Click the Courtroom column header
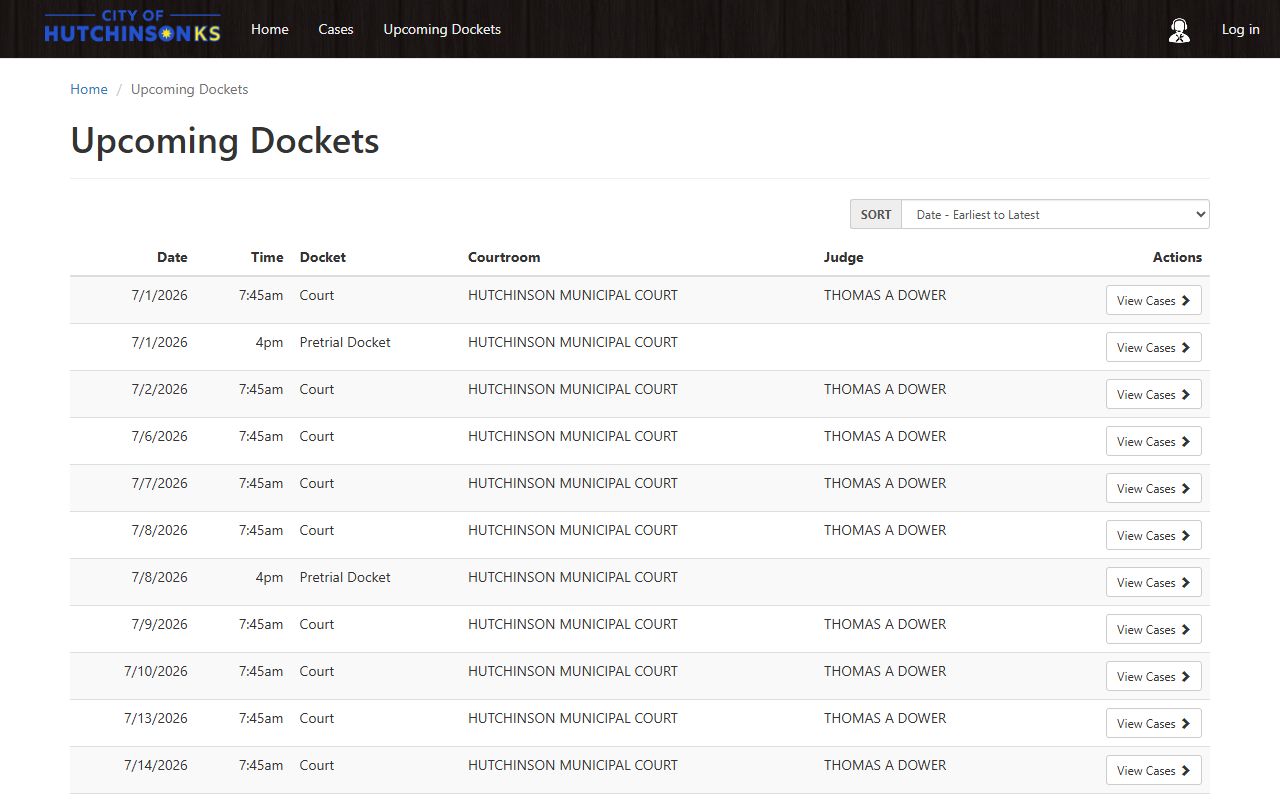Image resolution: width=1280 pixels, height=800 pixels. coord(504,257)
